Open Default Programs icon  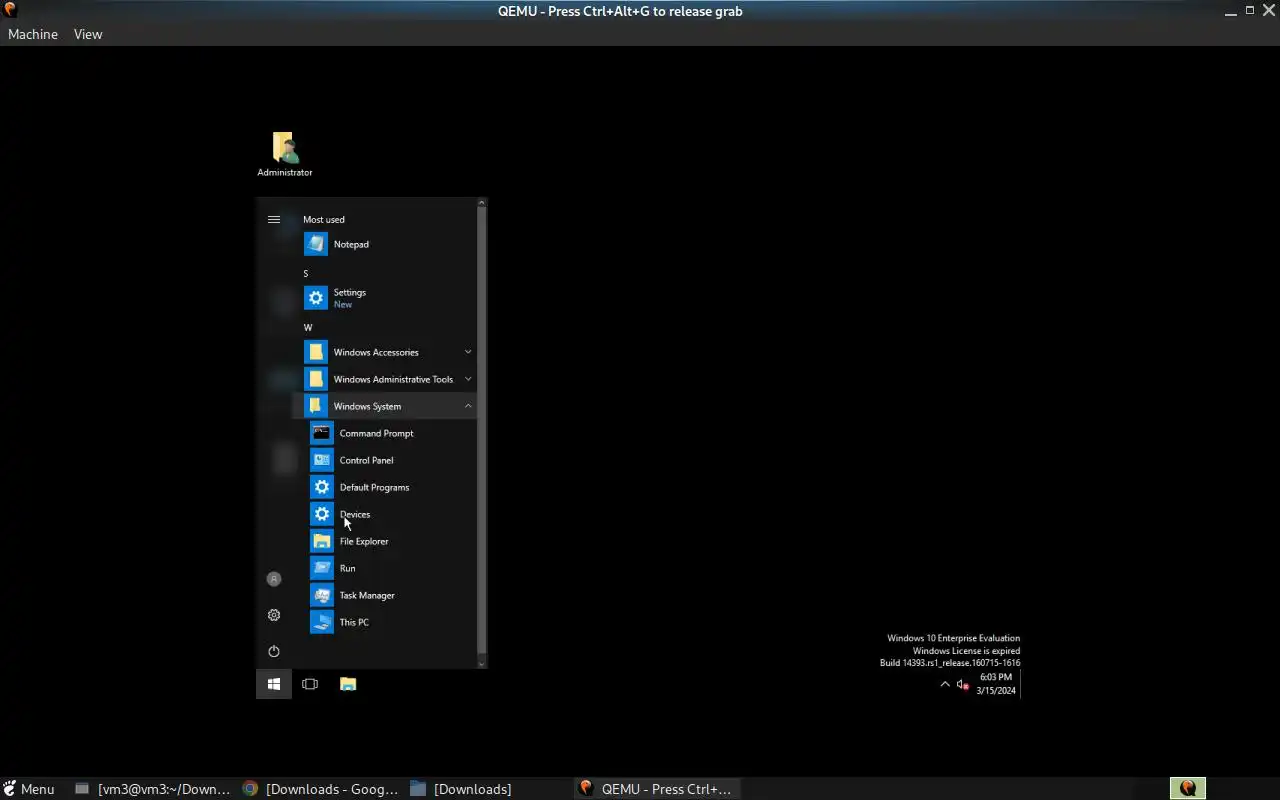point(322,487)
